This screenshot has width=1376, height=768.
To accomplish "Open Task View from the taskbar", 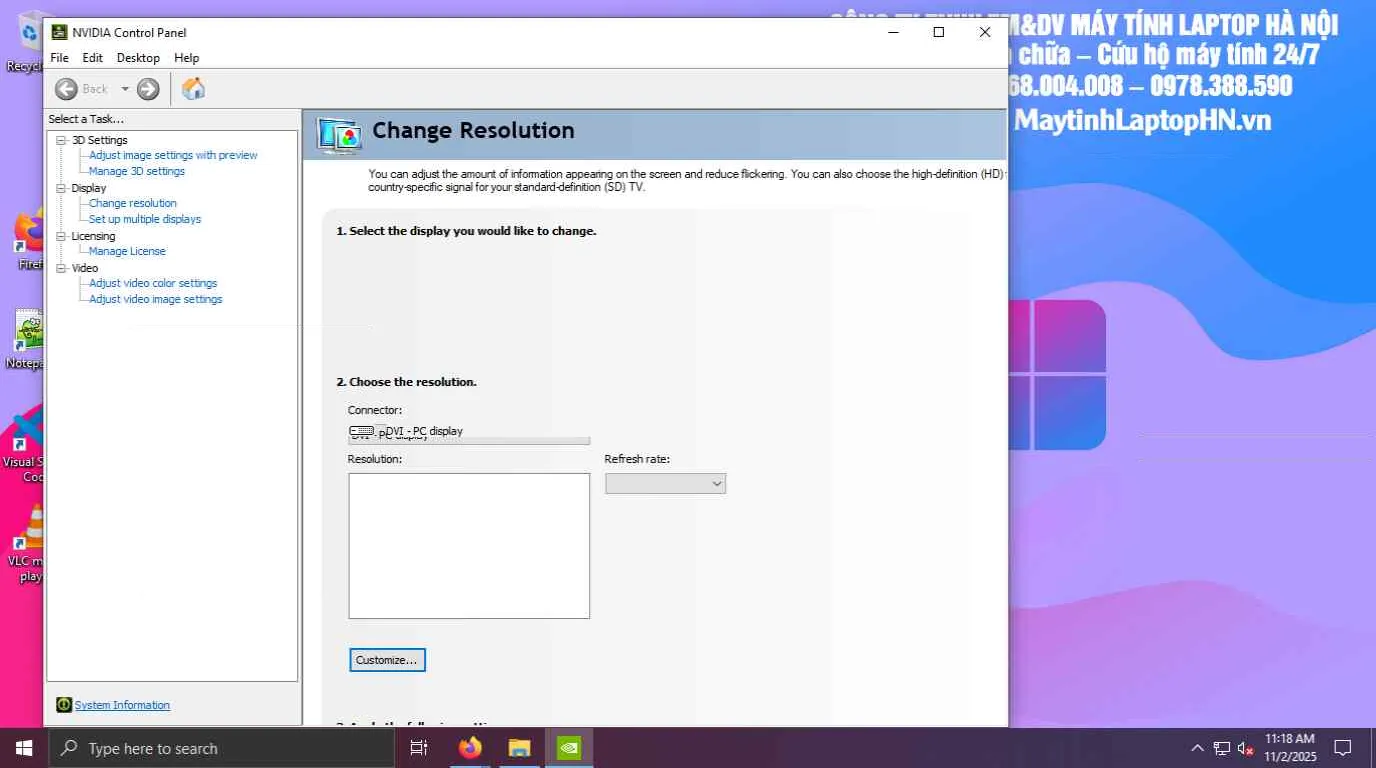I will point(419,748).
